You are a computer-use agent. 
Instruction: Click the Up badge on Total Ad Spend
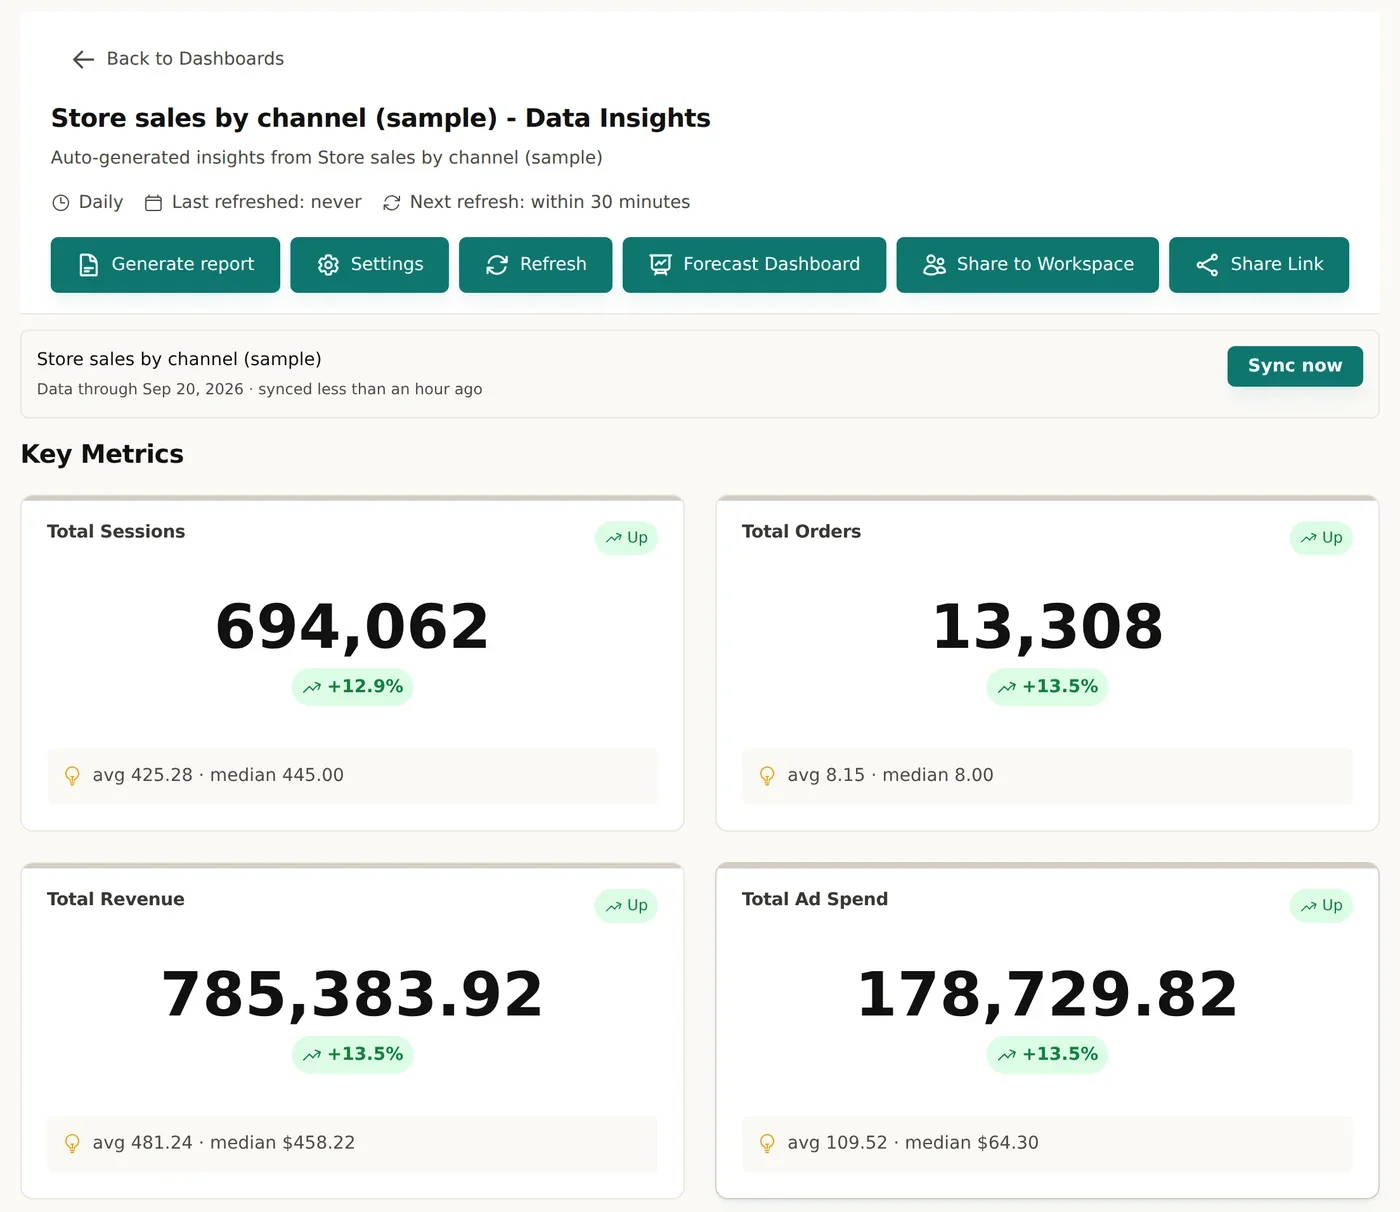click(1321, 906)
